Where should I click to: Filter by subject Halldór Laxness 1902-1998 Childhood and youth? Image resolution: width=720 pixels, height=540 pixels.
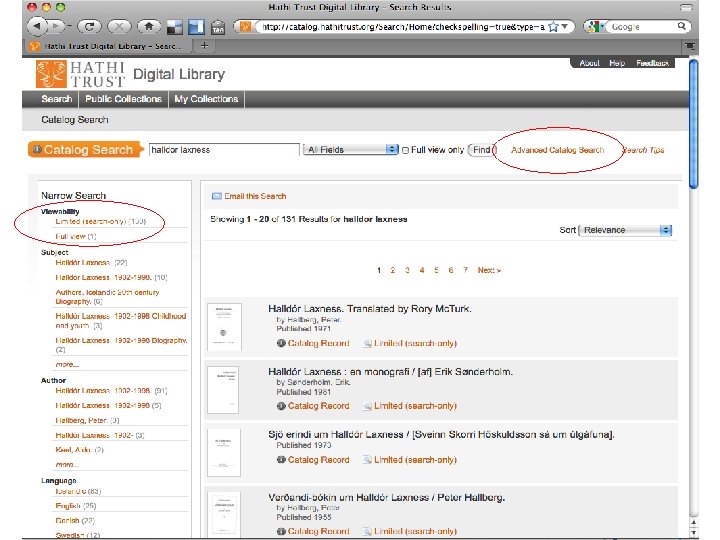(x=121, y=321)
